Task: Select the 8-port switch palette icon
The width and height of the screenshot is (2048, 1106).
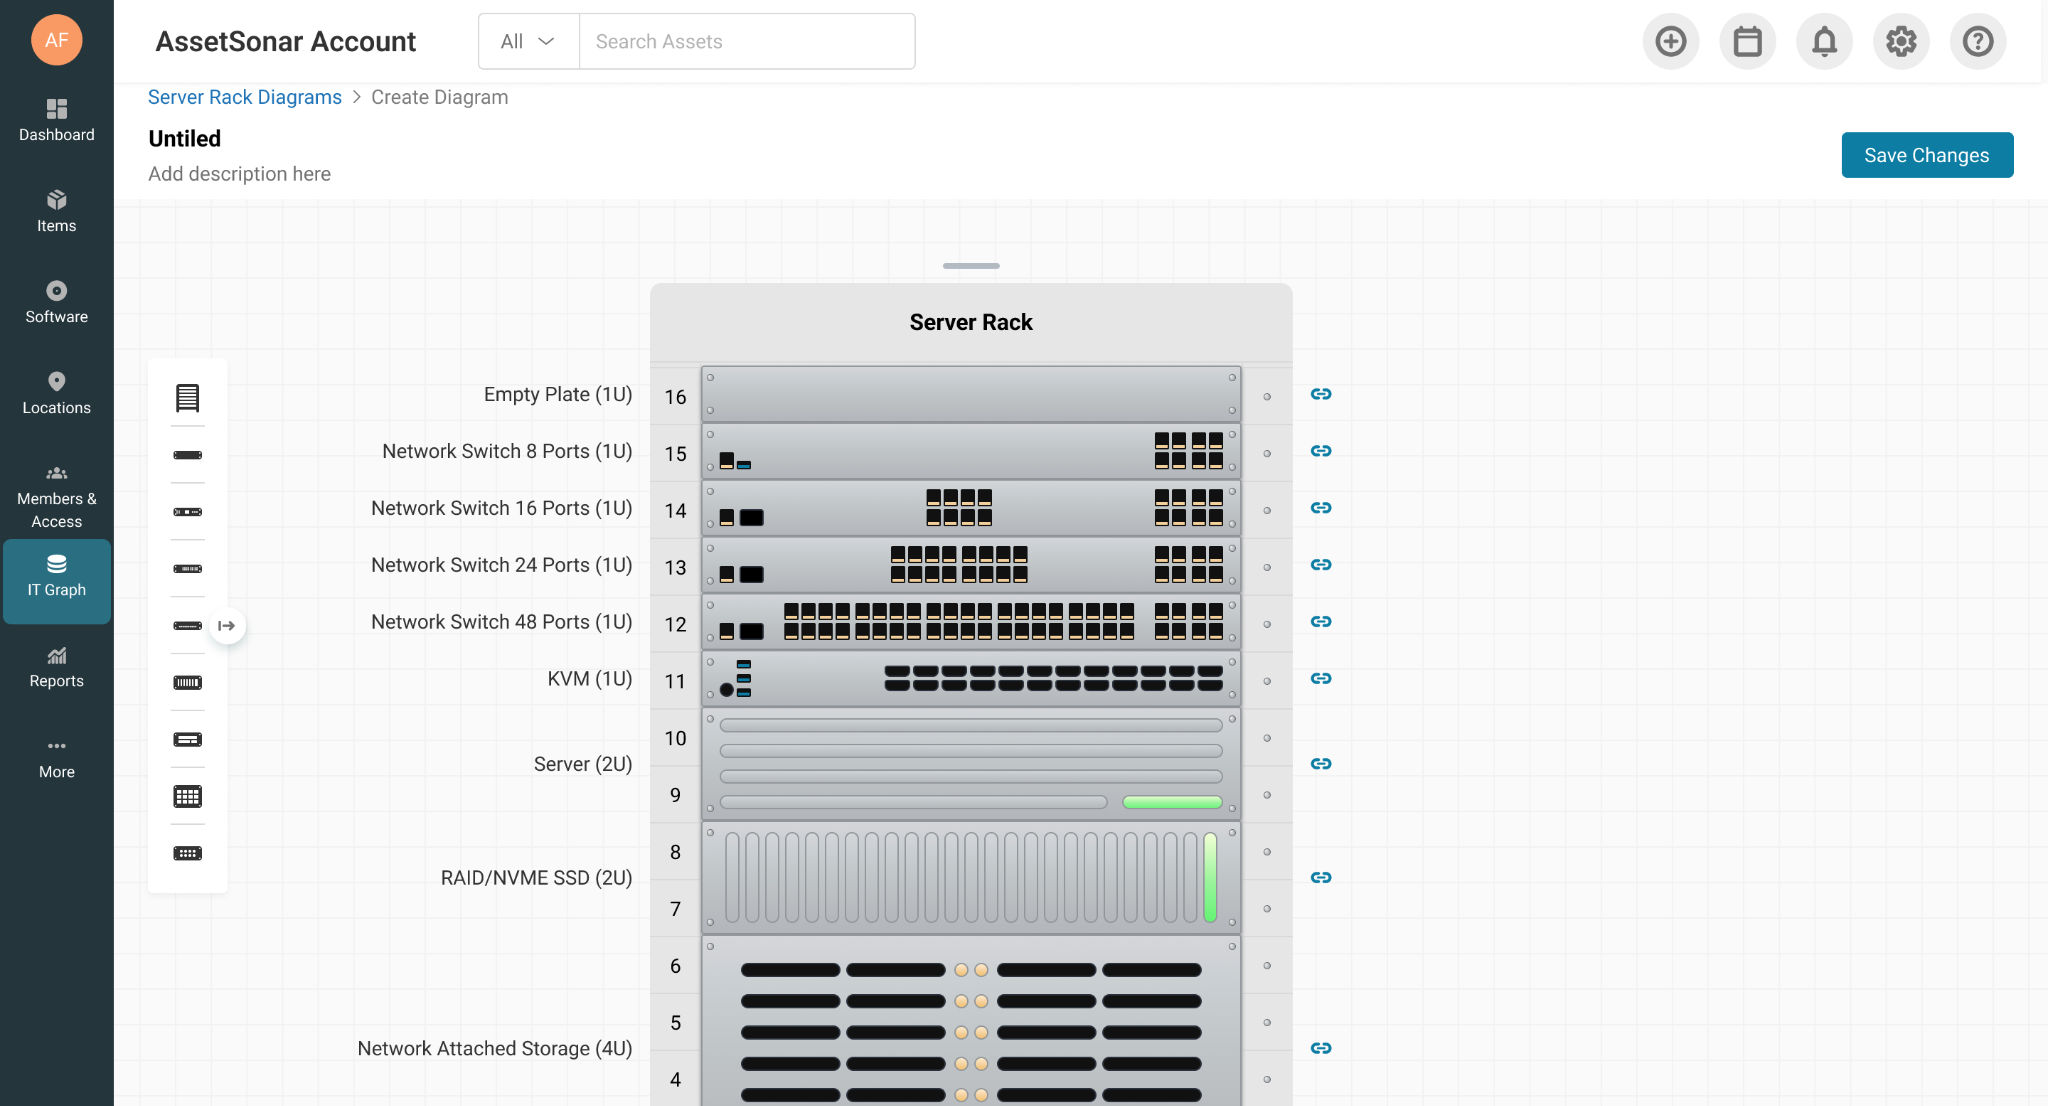Action: pos(188,512)
